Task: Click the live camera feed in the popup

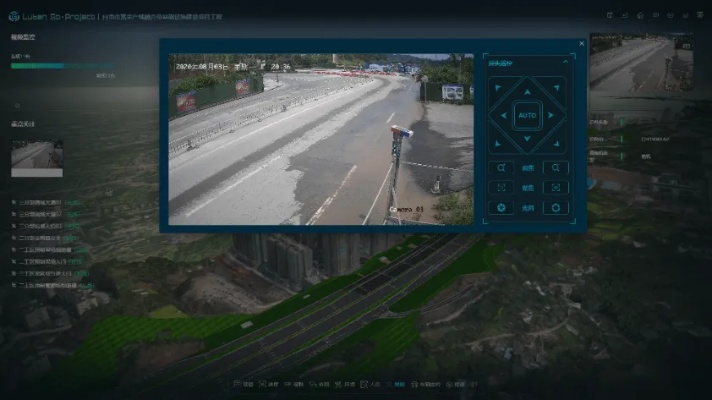Action: pos(321,139)
